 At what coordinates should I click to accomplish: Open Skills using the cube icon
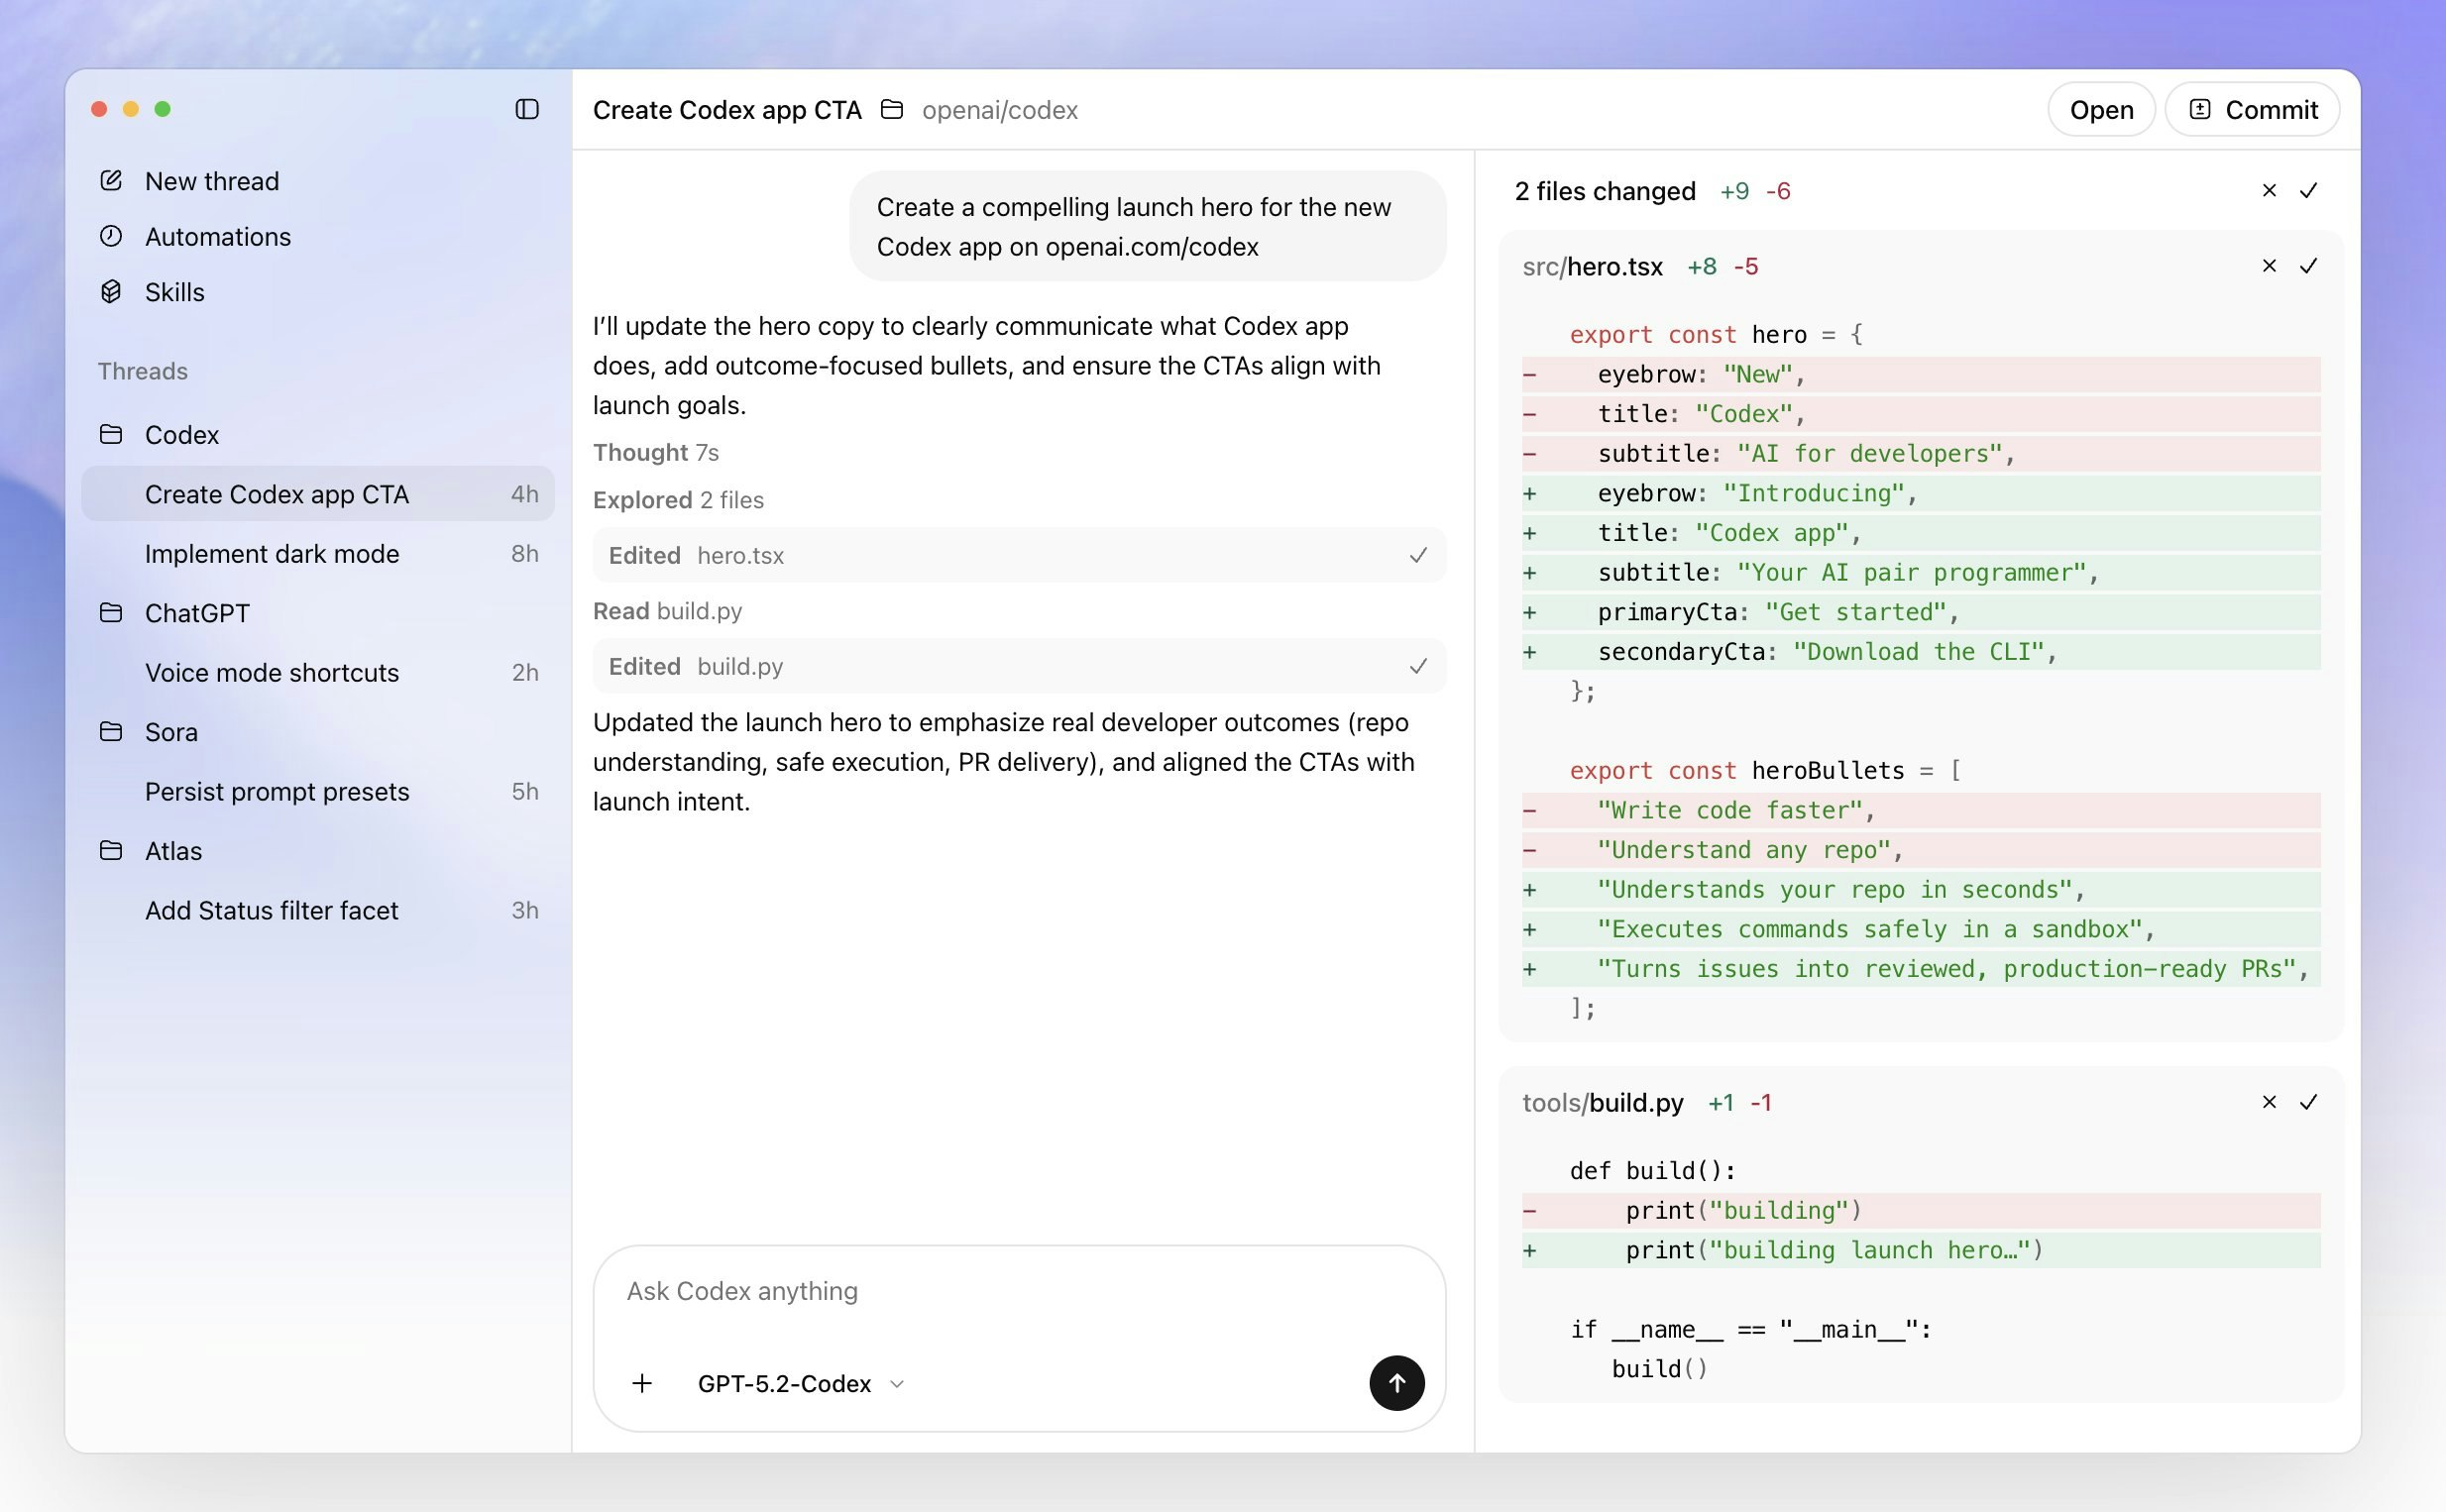(x=111, y=291)
